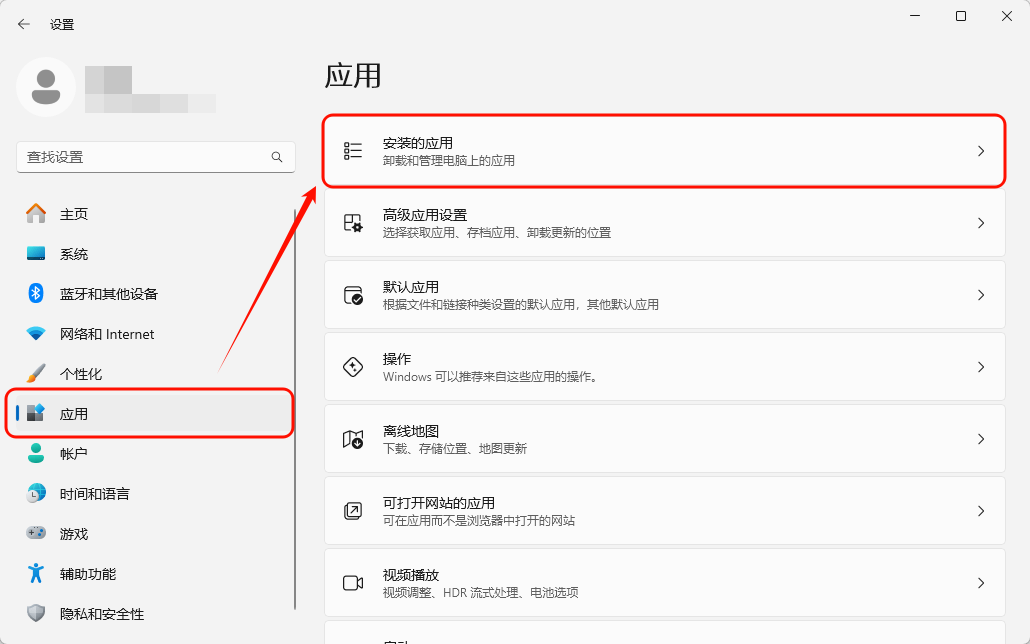Click the 隐私和安全性 shield icon
The width and height of the screenshot is (1030, 644).
(36, 613)
